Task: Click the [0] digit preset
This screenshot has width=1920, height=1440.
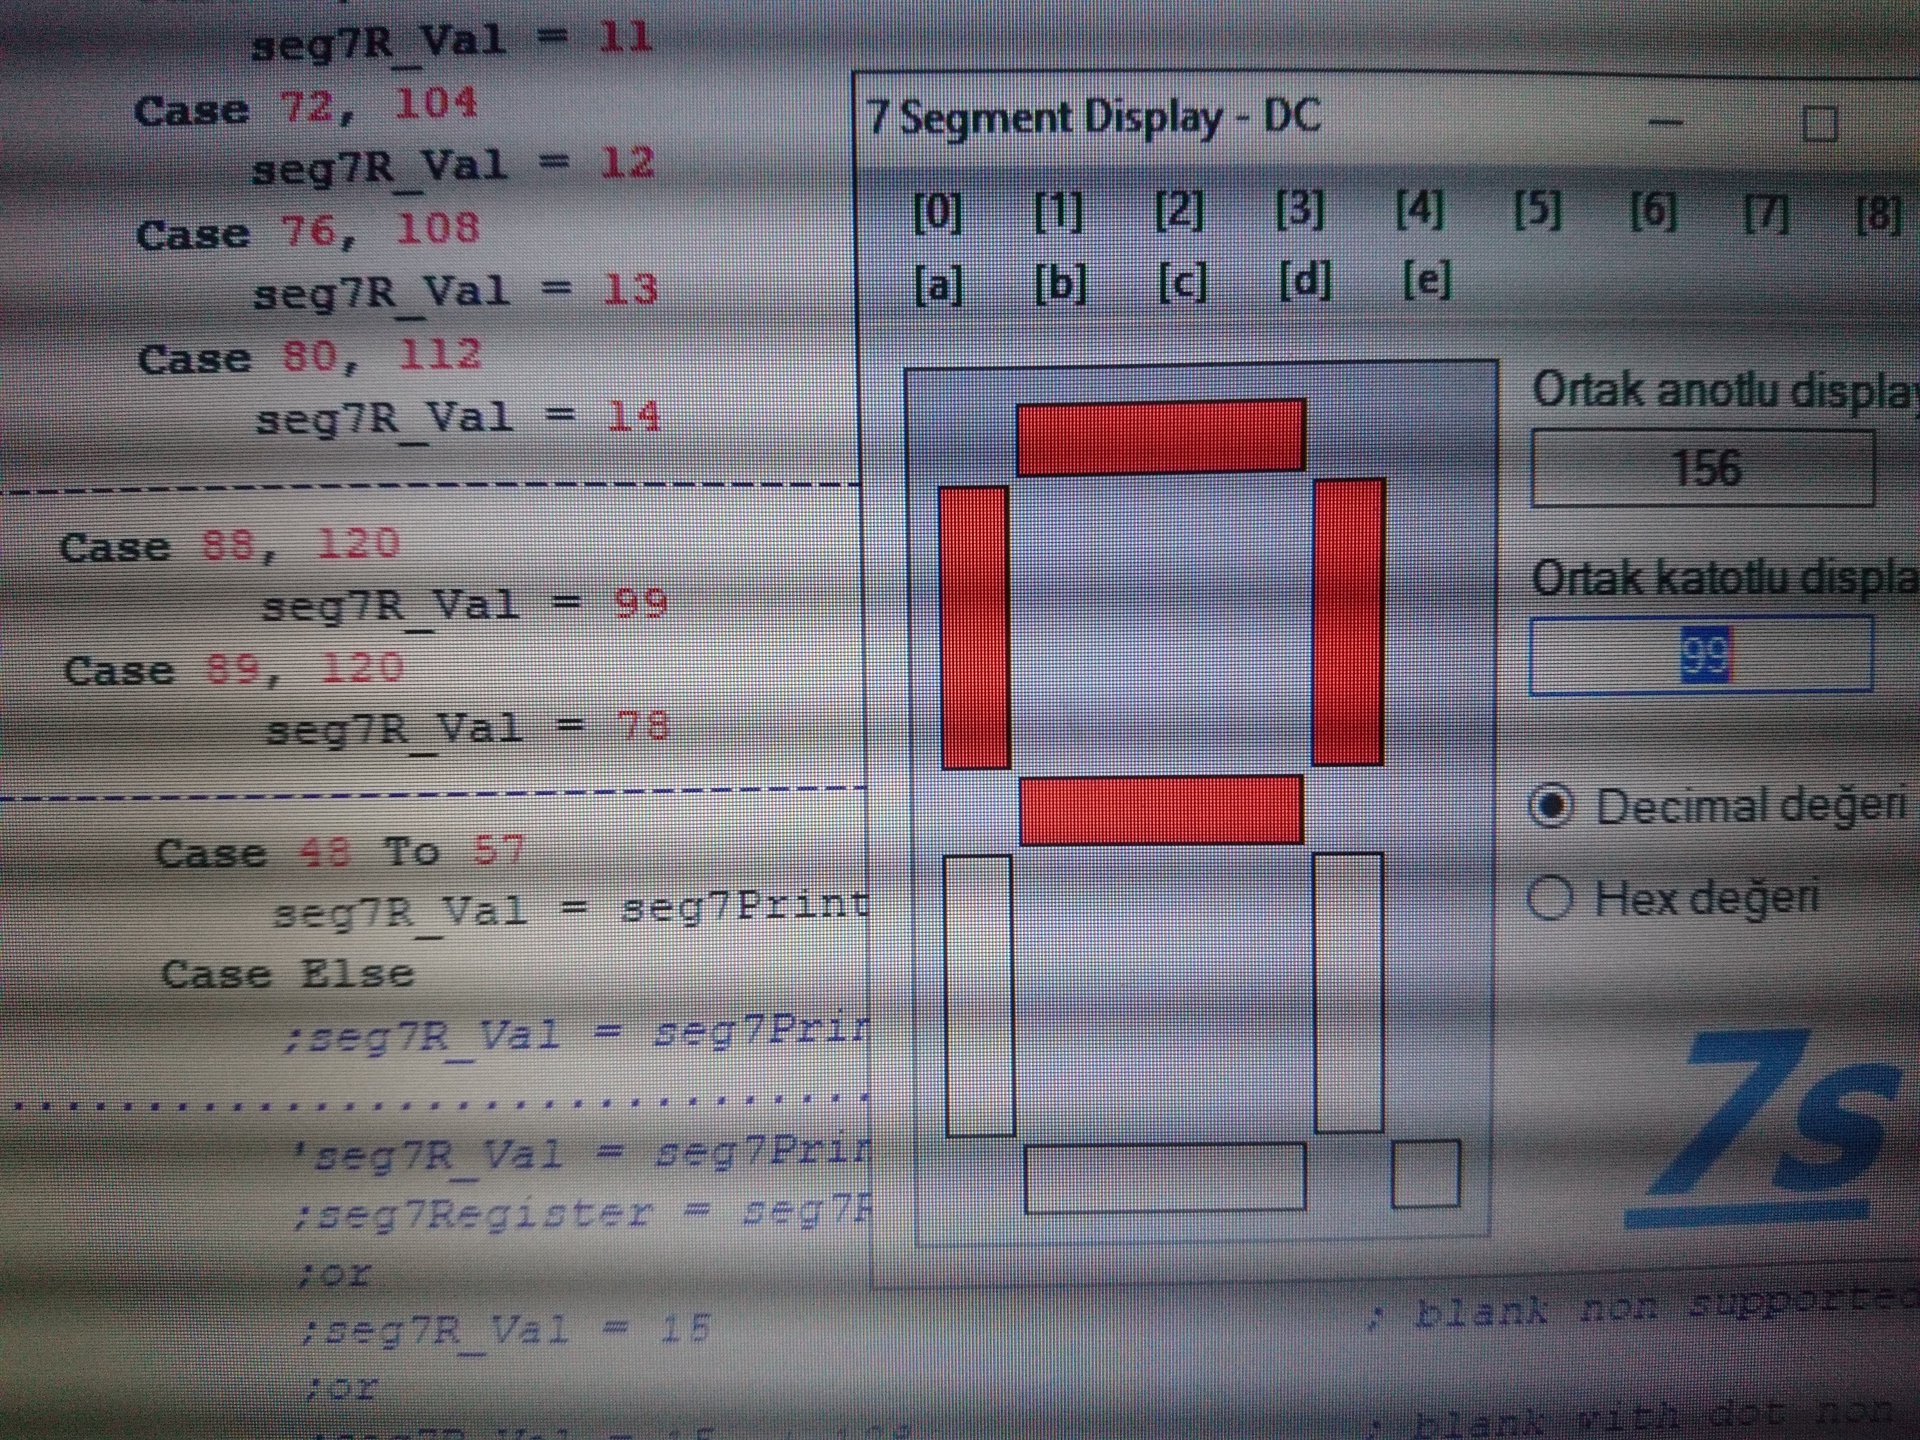Action: click(937, 211)
